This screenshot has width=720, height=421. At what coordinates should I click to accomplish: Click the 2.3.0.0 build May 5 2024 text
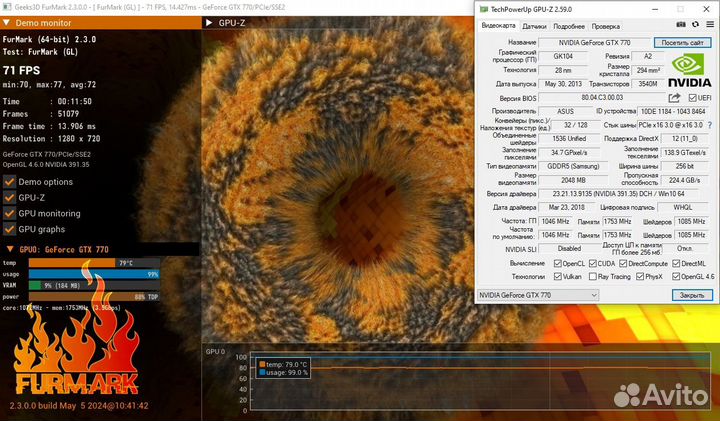(79, 406)
